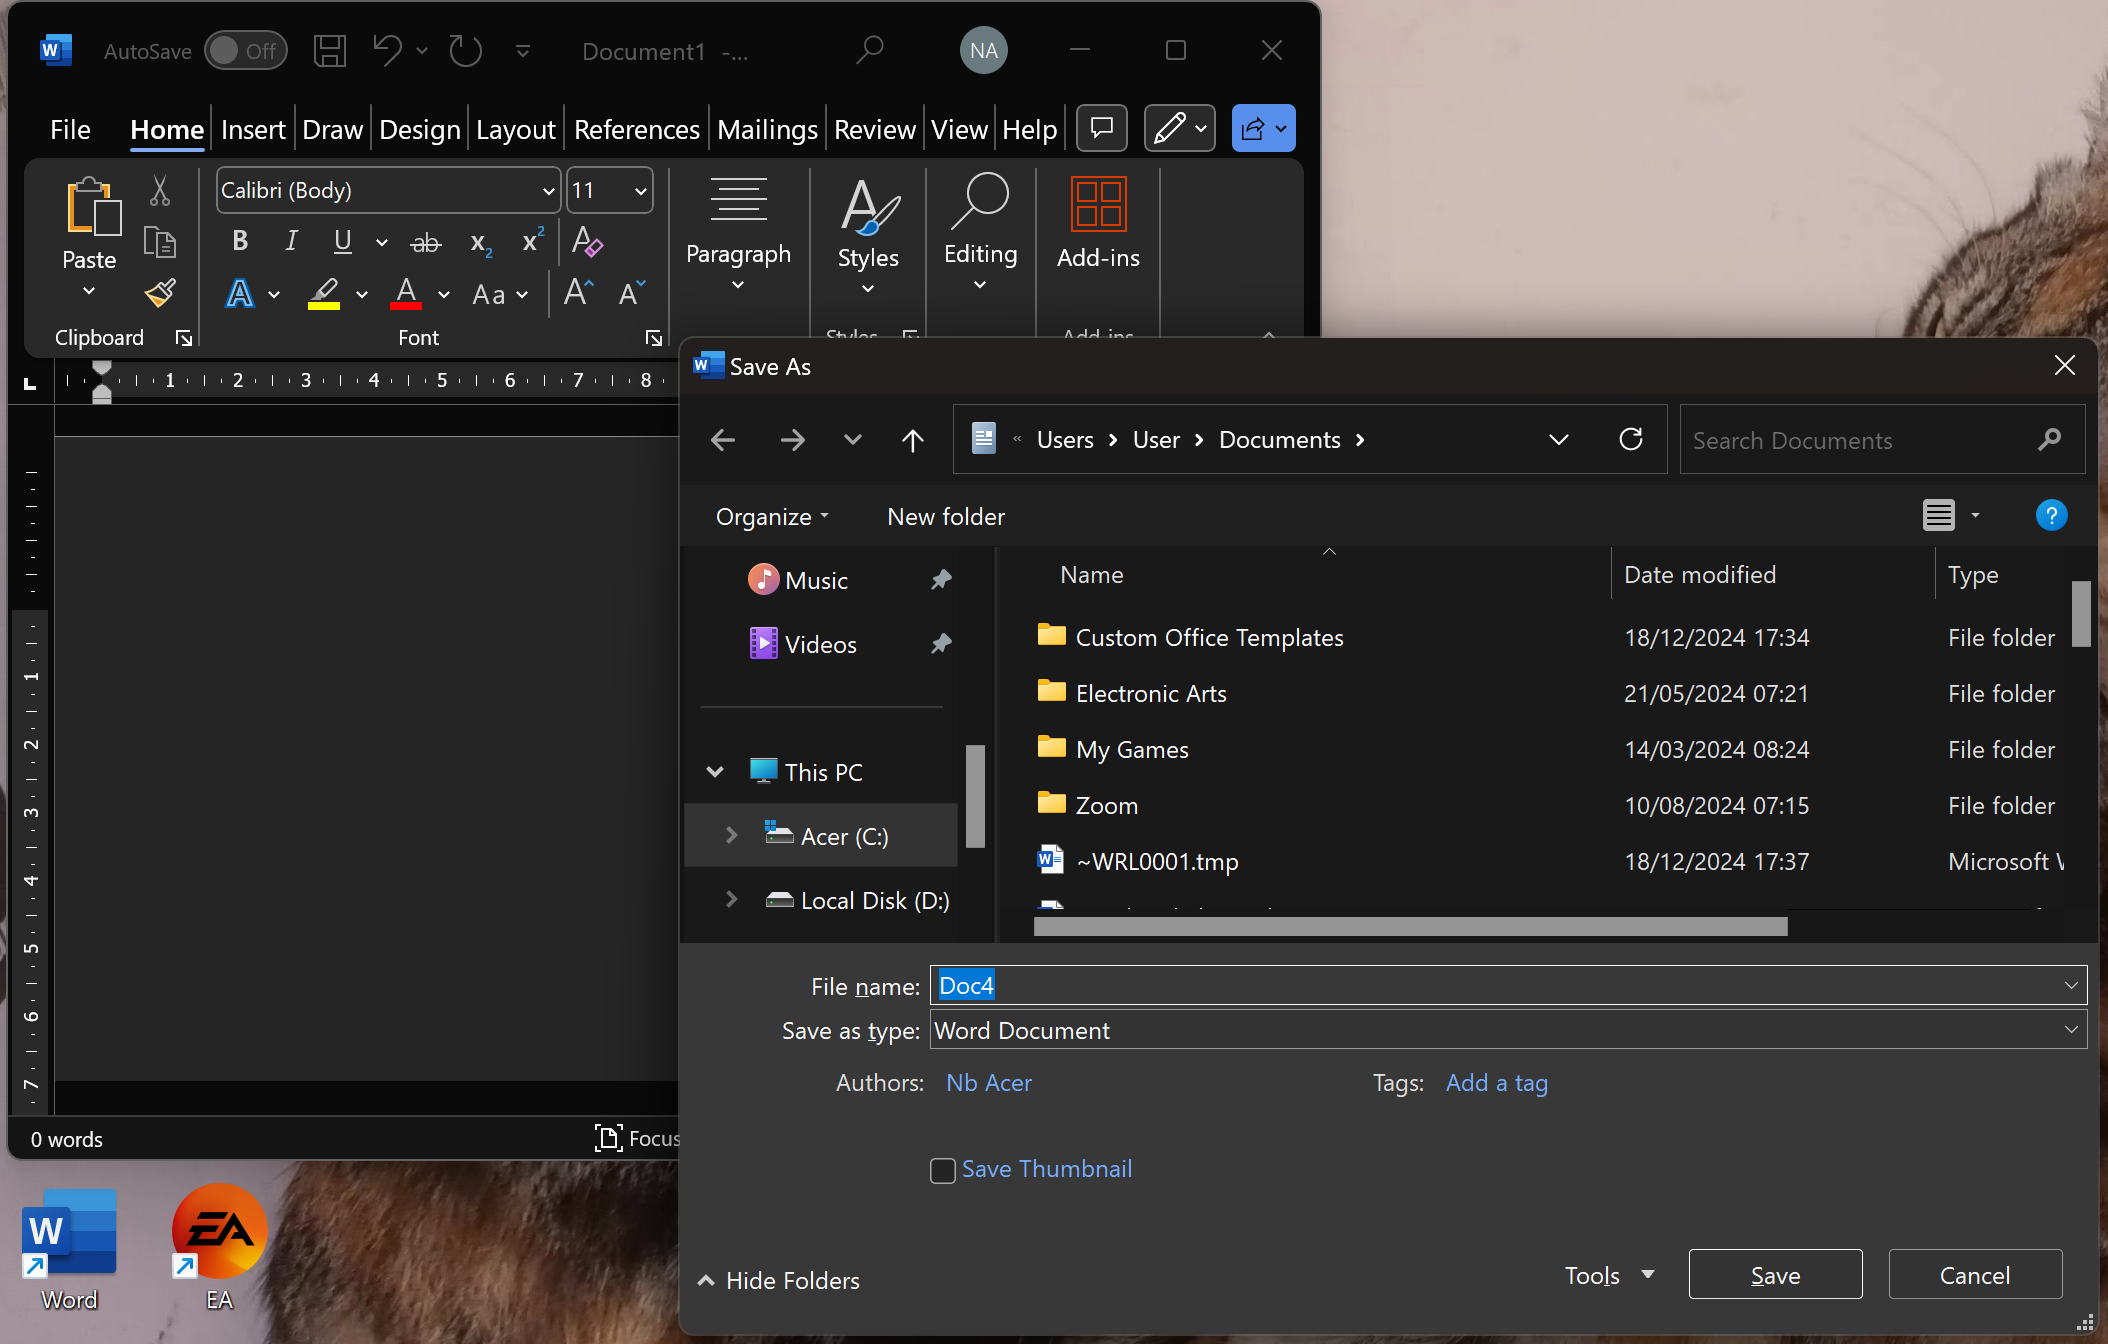Select the Clear All Formatting icon
The width and height of the screenshot is (2108, 1344).
point(588,240)
